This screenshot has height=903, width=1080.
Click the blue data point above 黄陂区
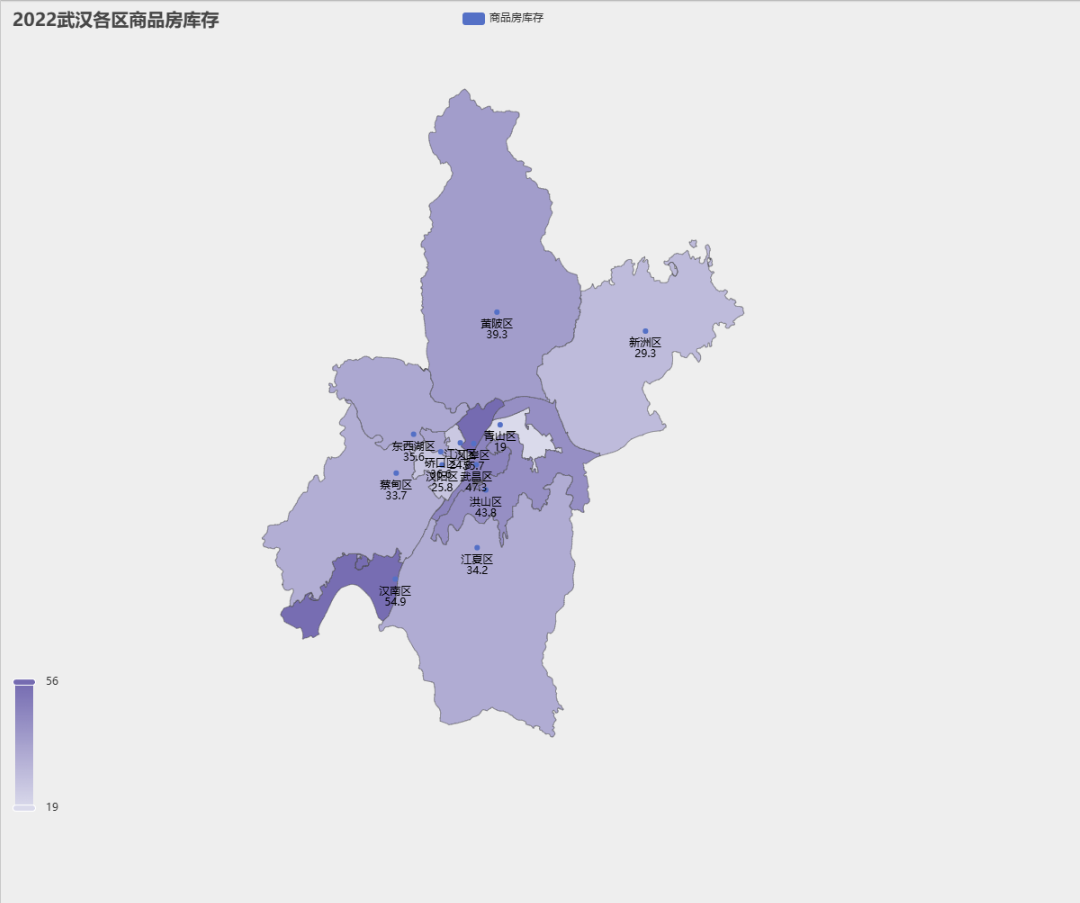[x=497, y=312]
